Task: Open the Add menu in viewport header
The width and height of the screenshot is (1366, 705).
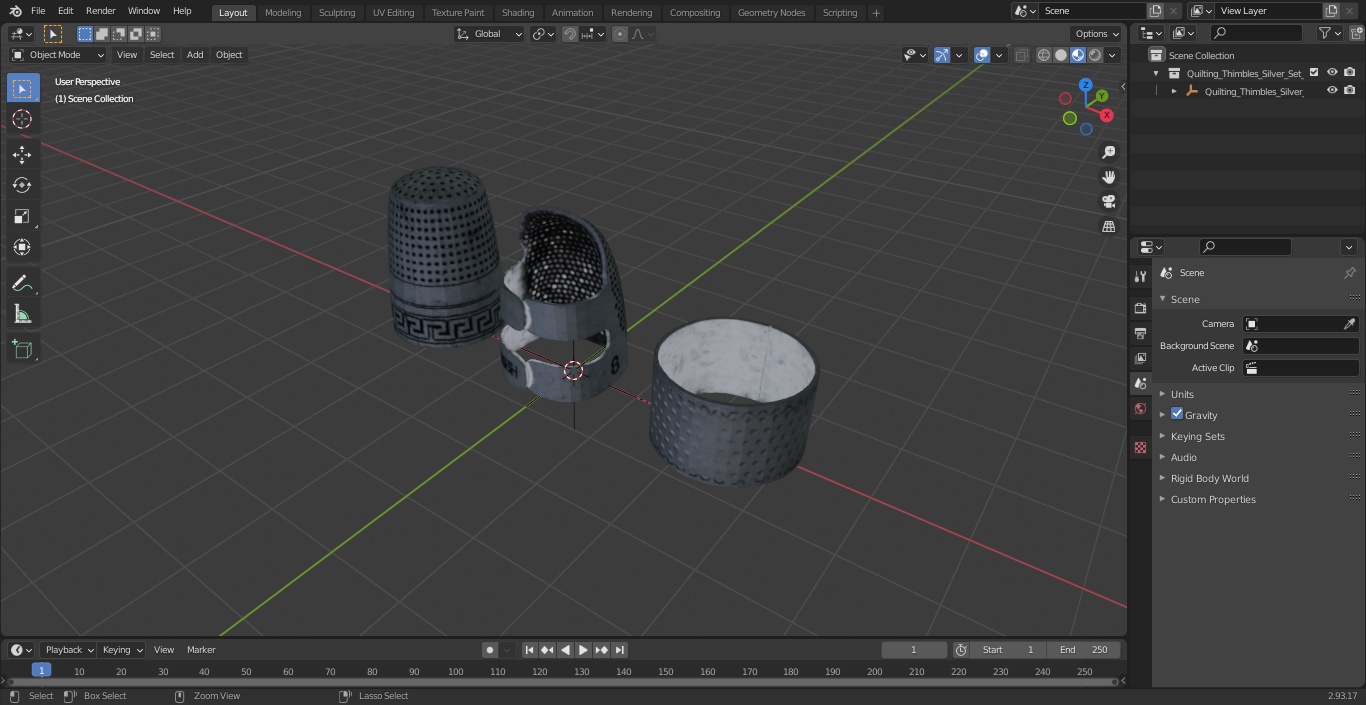Action: tap(195, 55)
